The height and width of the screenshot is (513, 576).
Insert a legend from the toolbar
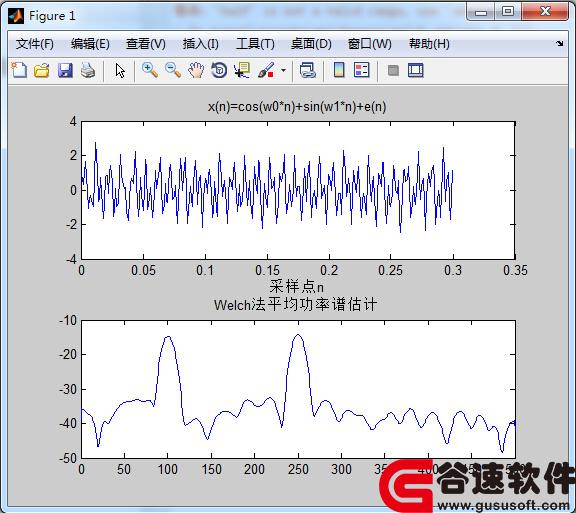361,70
